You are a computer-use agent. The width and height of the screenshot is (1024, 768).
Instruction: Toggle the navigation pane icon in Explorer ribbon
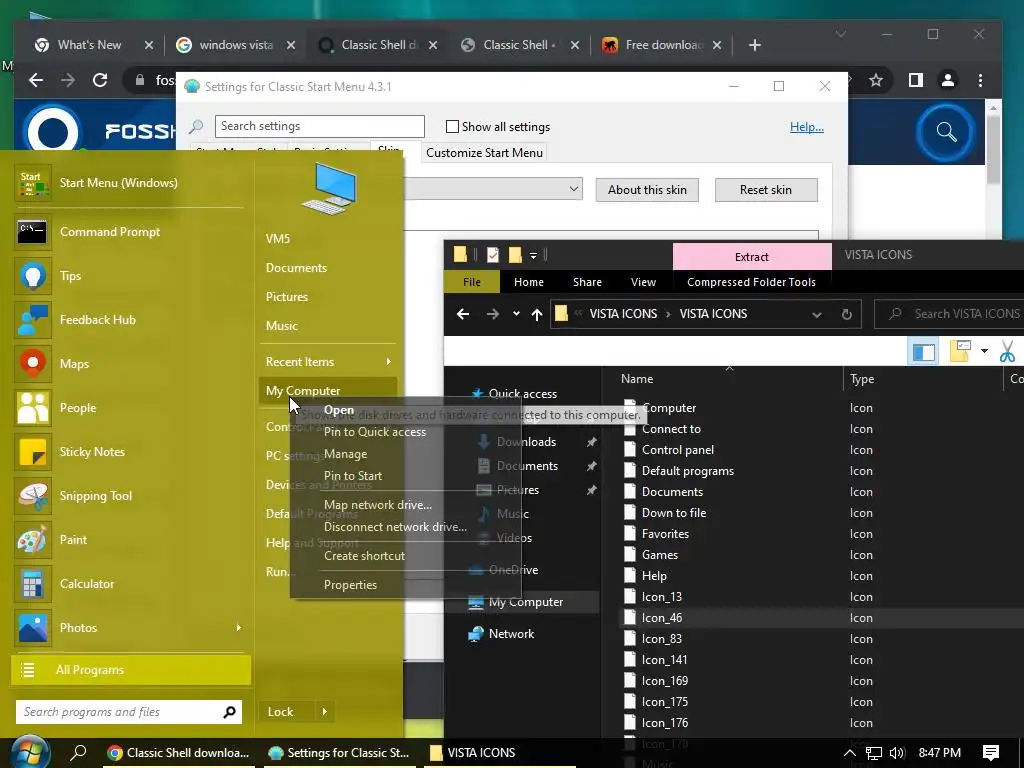(x=923, y=352)
